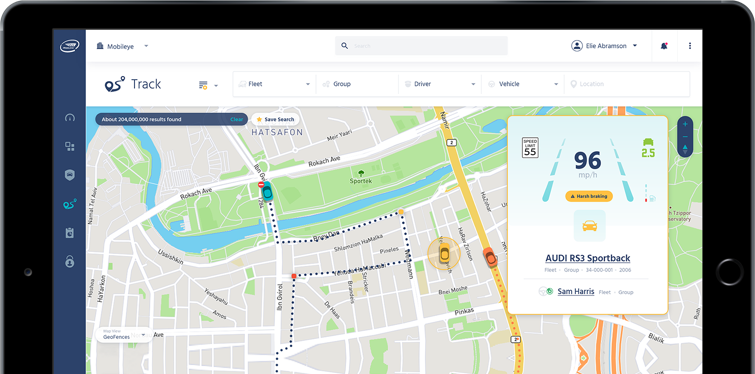Screen dimensions: 755x374
Task: Click the Save Search button
Action: point(275,119)
